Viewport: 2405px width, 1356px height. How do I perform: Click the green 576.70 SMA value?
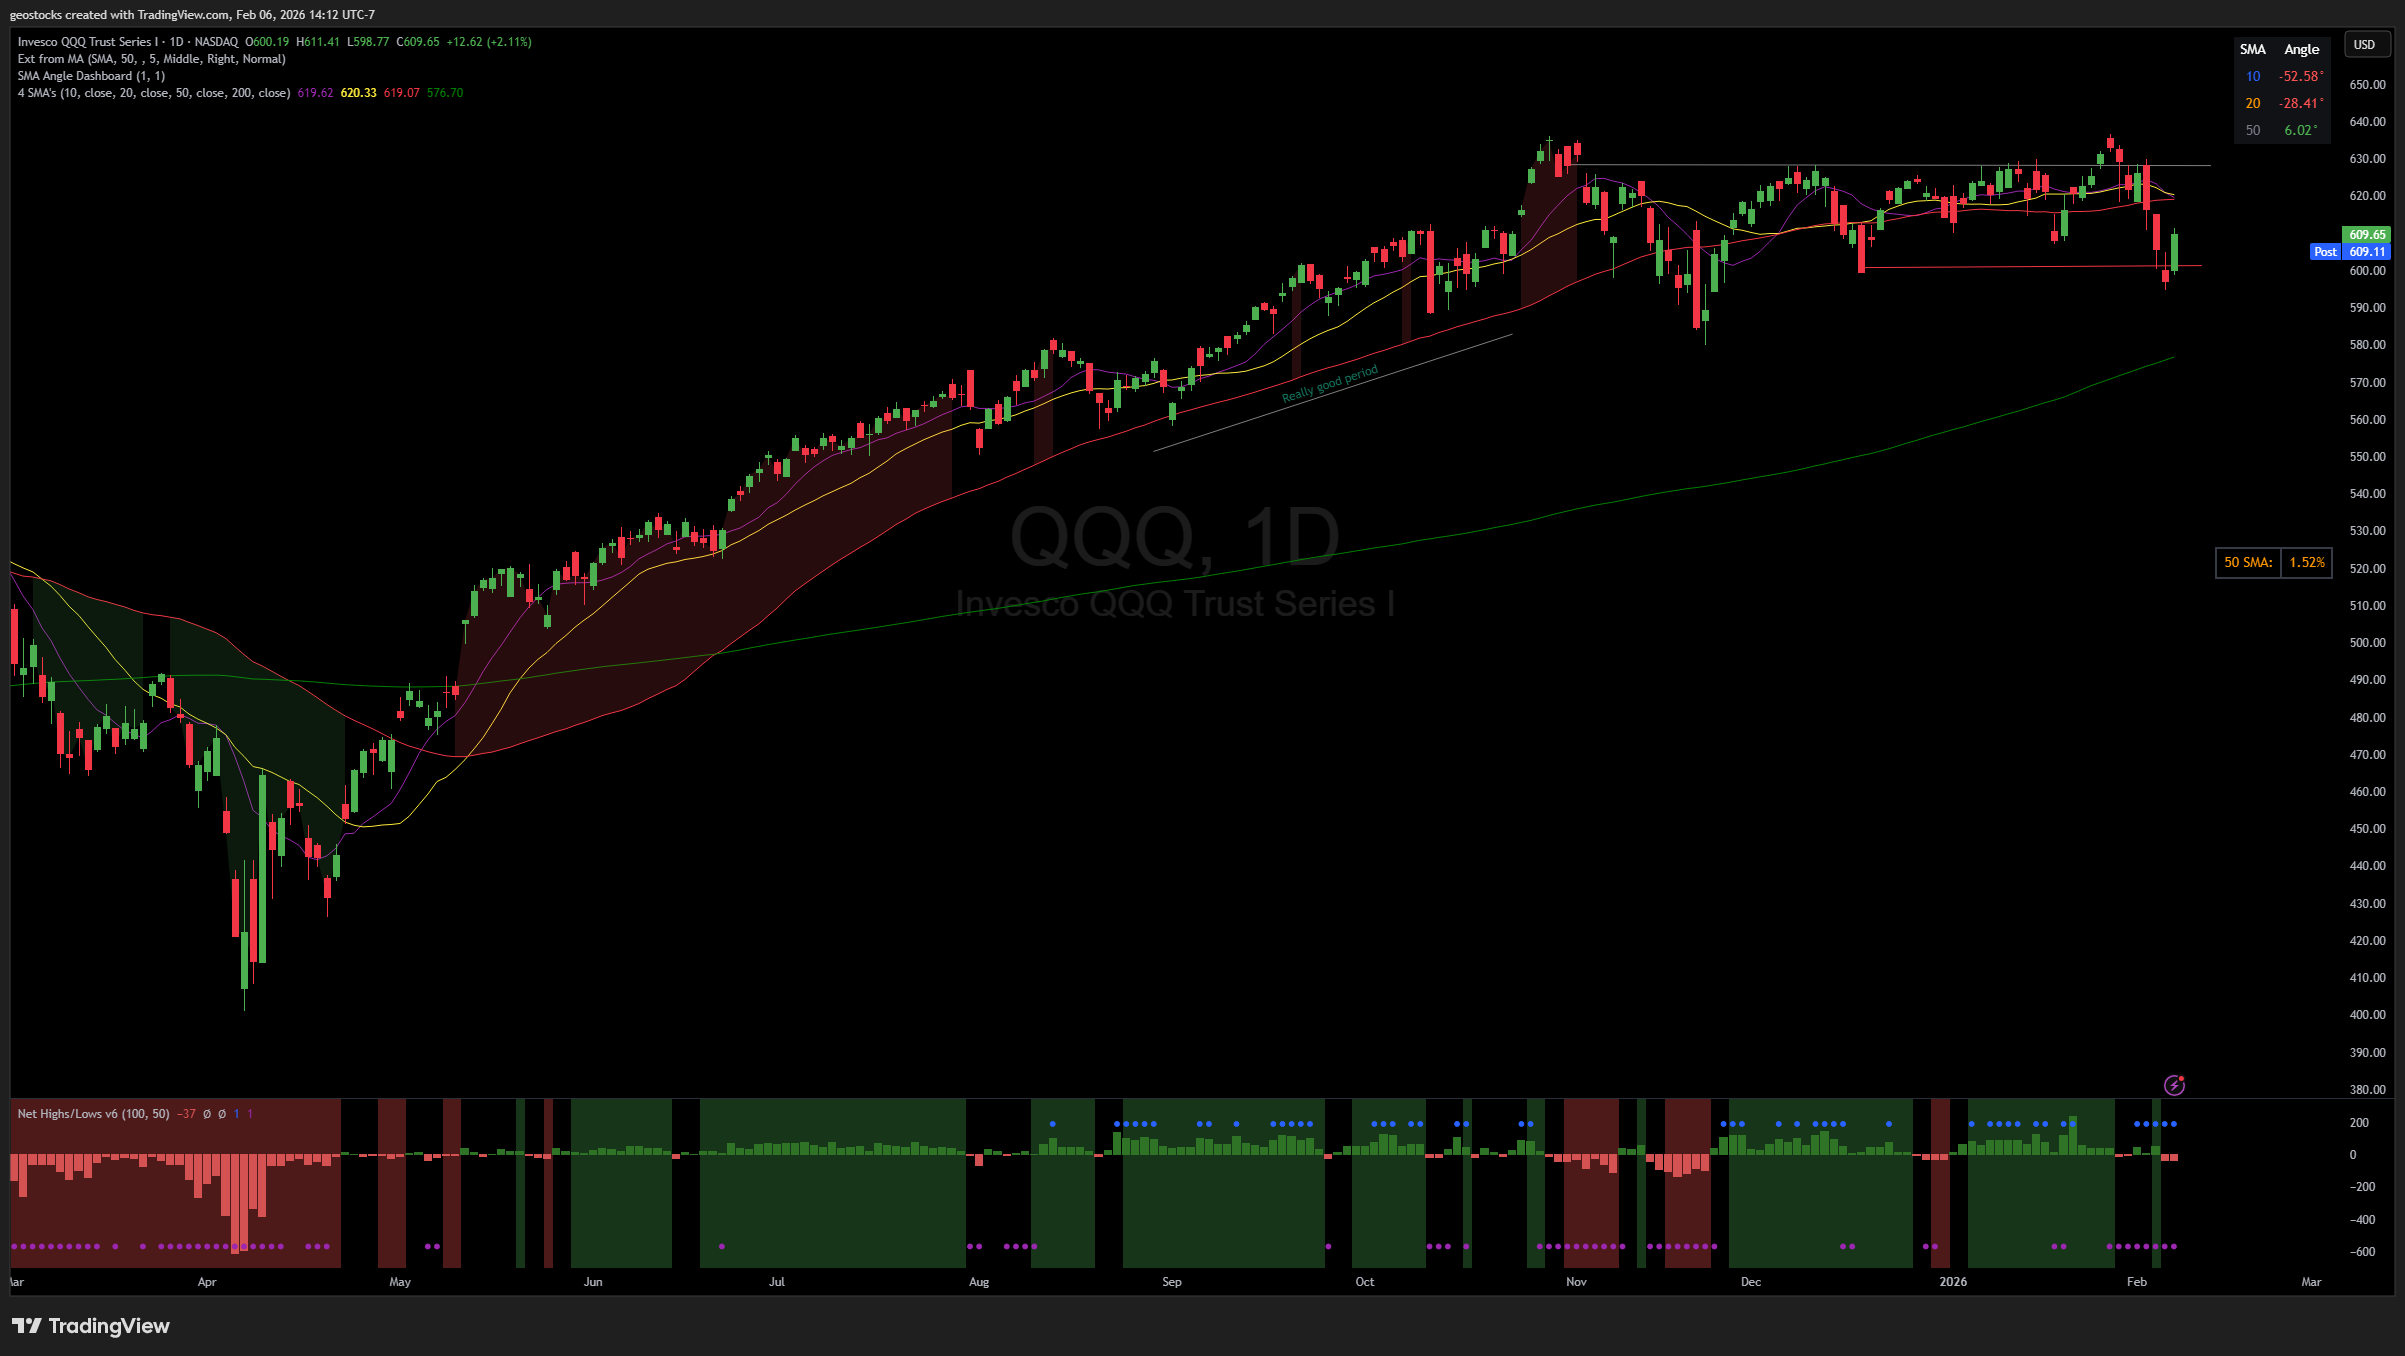(x=445, y=93)
